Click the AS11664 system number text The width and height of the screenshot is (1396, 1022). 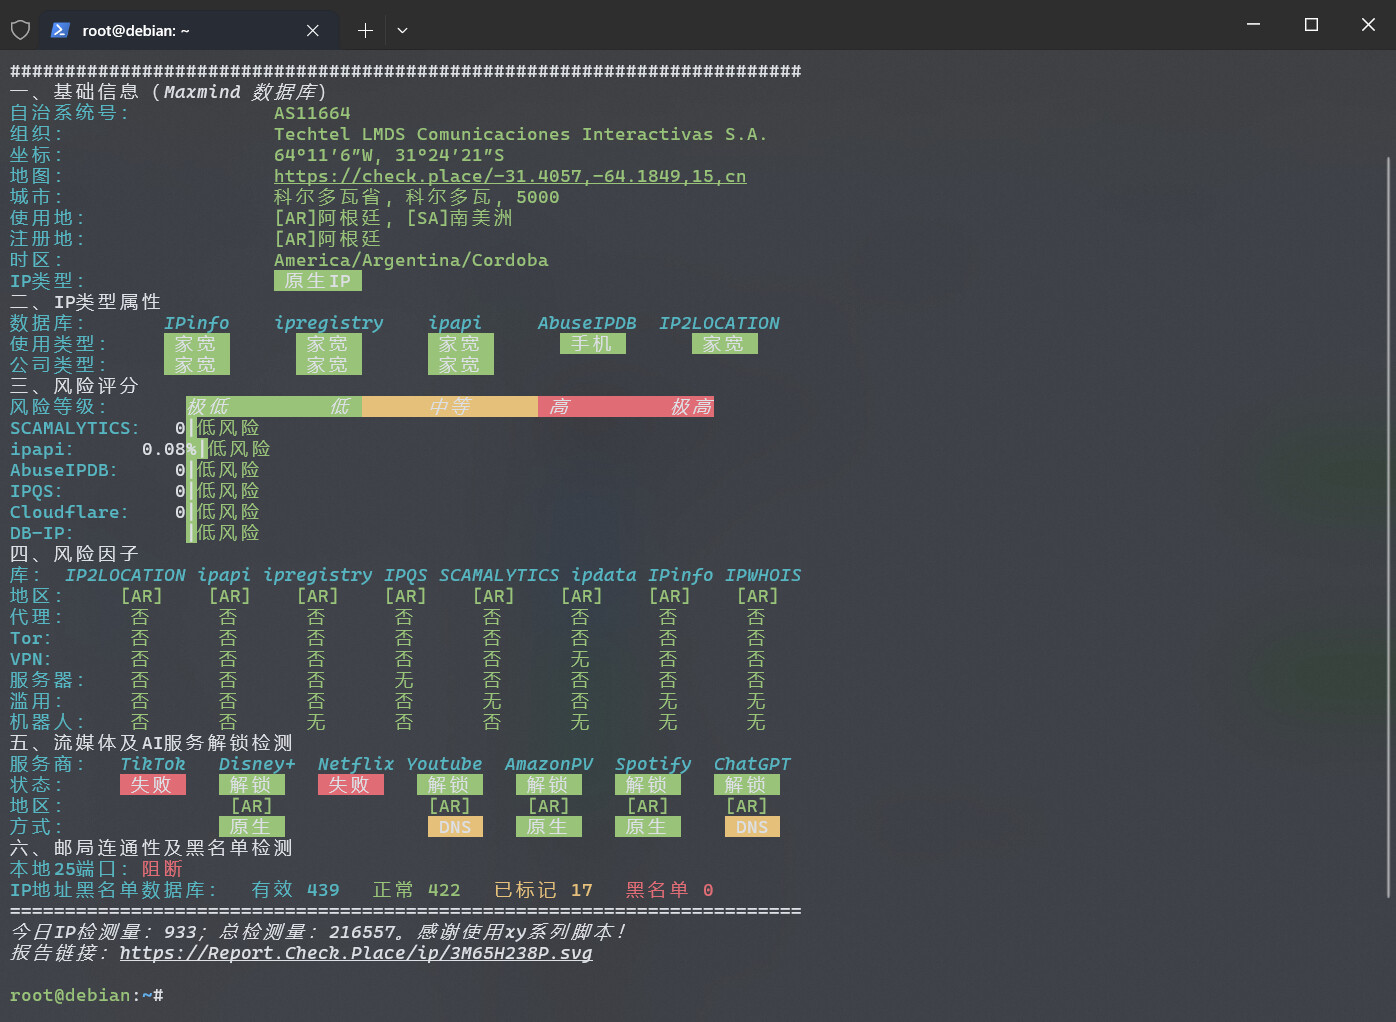click(312, 113)
